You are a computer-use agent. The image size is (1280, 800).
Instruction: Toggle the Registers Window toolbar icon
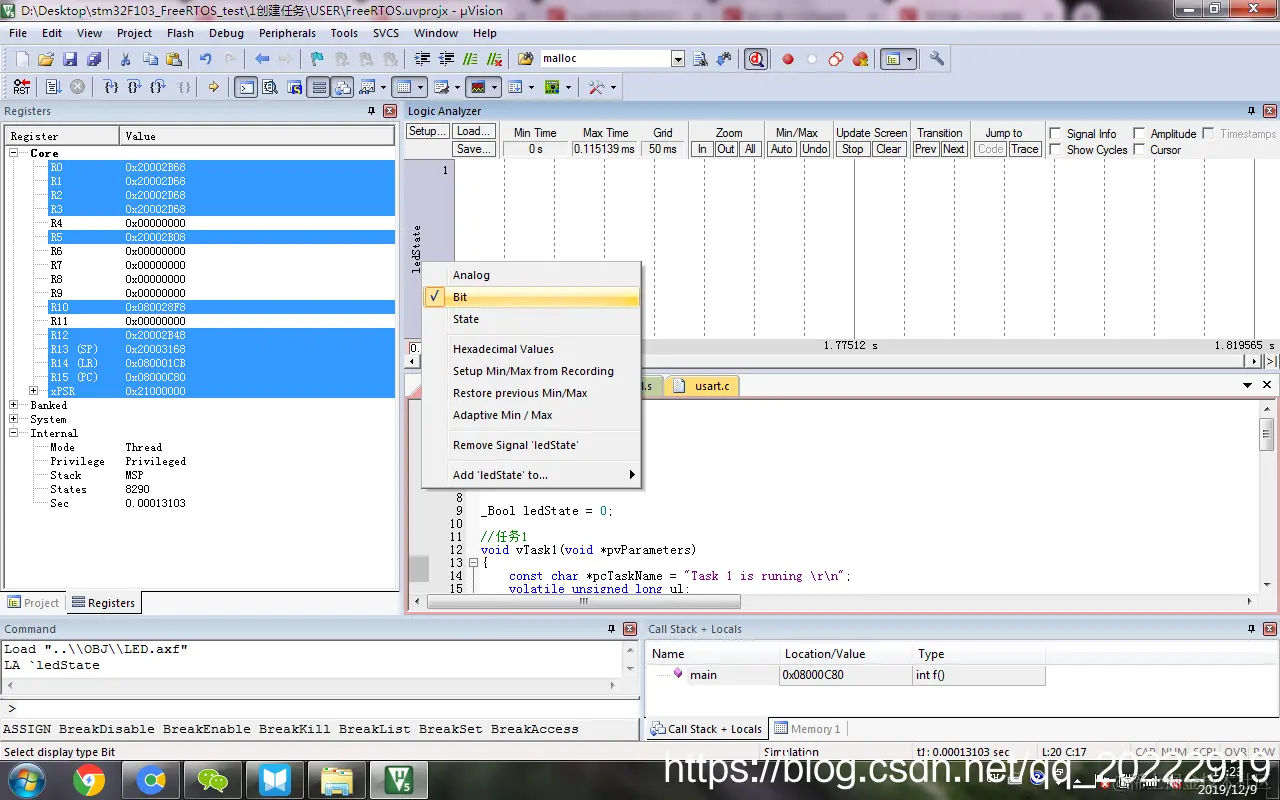tap(319, 87)
